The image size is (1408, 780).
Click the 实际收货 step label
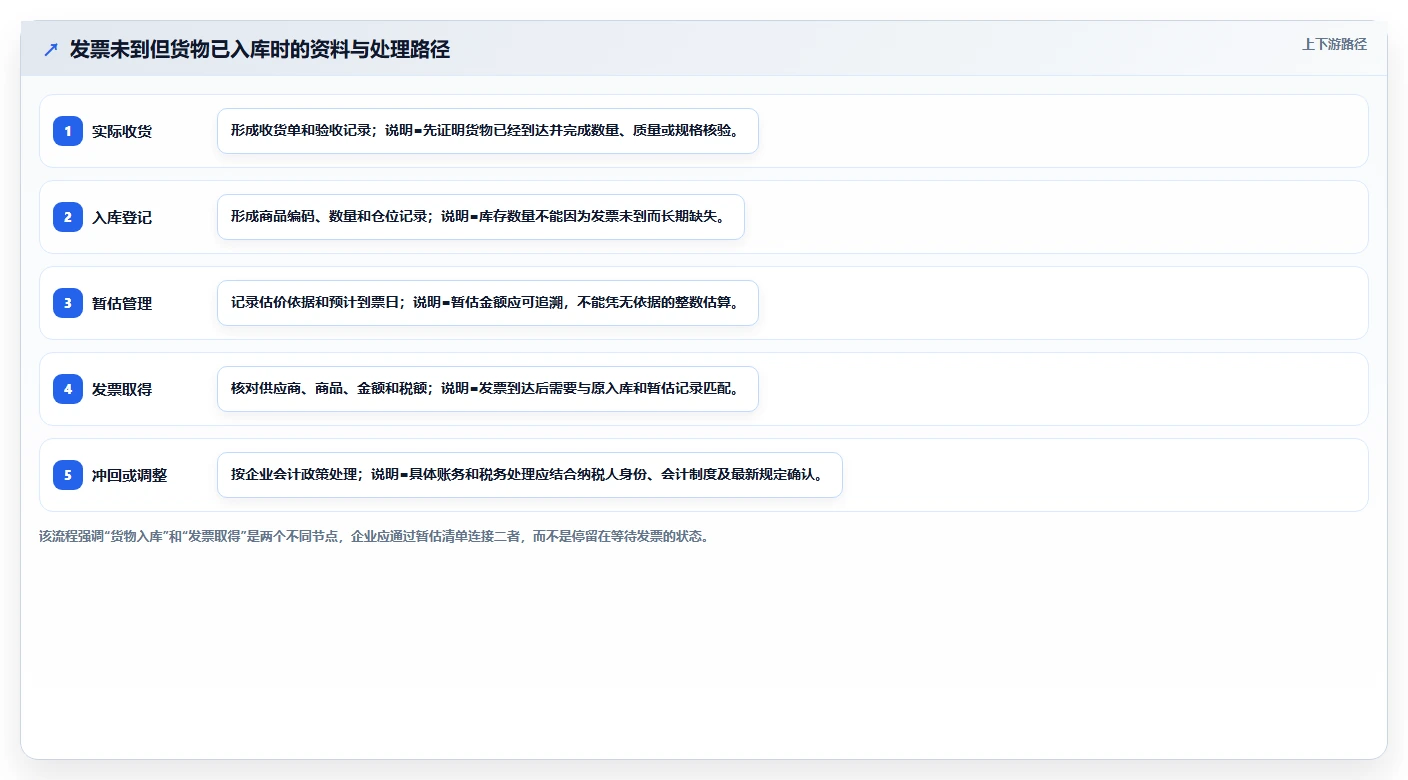(x=122, y=131)
